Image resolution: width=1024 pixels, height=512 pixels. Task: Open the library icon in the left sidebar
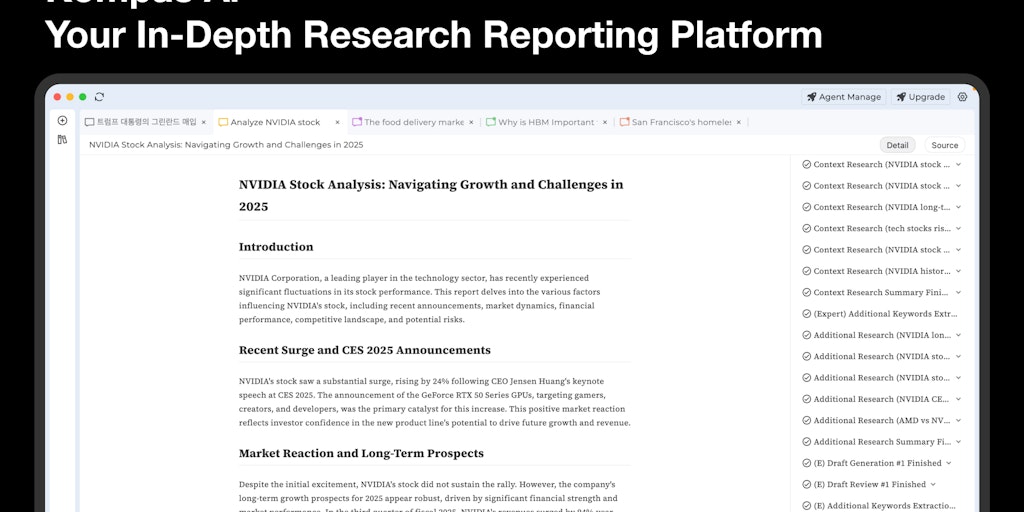click(x=62, y=139)
